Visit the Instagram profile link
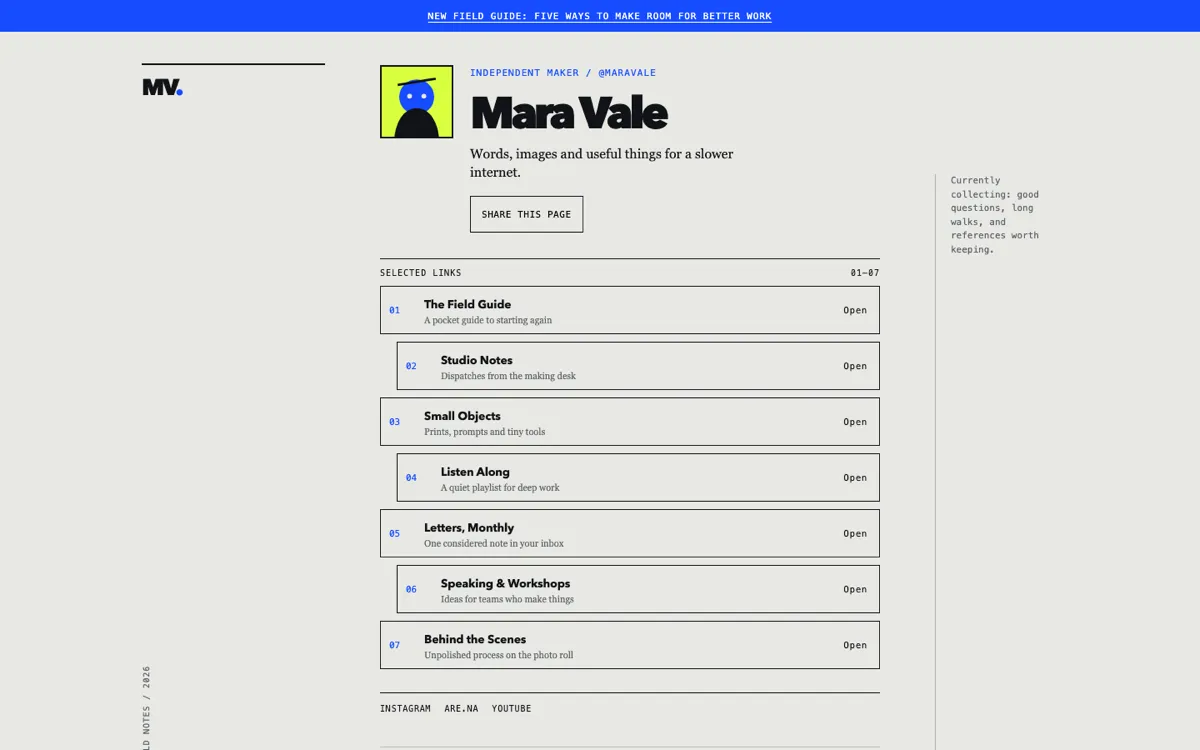 405,709
